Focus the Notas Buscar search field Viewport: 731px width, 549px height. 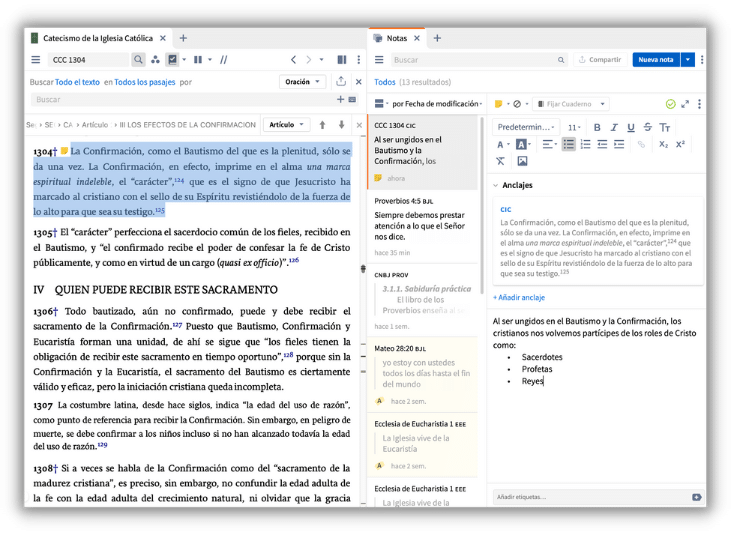478,60
